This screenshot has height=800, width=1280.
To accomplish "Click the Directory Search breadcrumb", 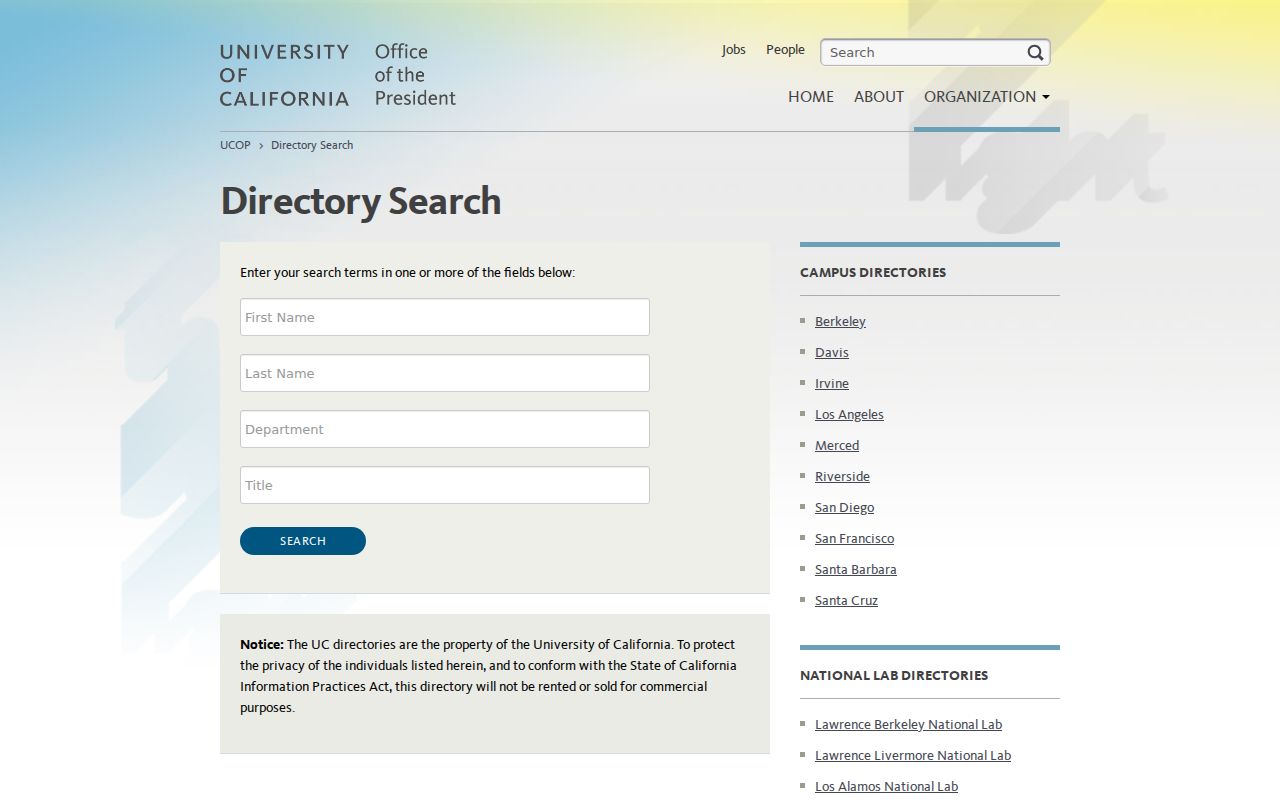I will click(312, 145).
